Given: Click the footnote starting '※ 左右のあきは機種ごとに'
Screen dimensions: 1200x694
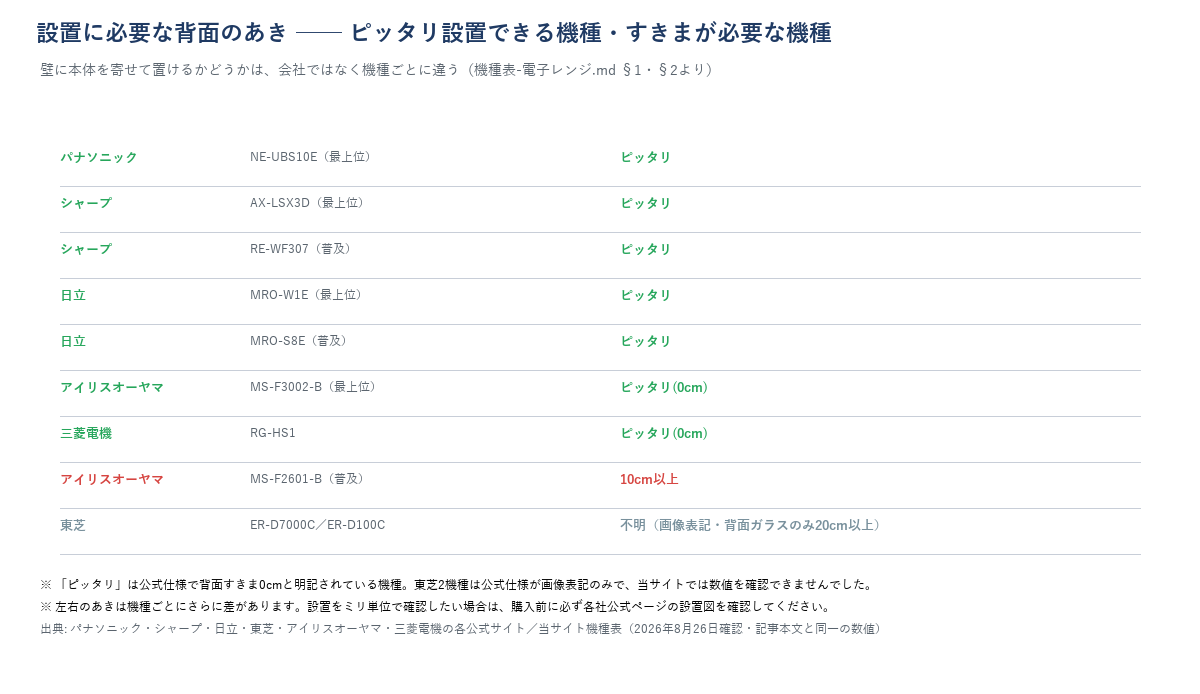Looking at the screenshot, I should pos(436,607).
